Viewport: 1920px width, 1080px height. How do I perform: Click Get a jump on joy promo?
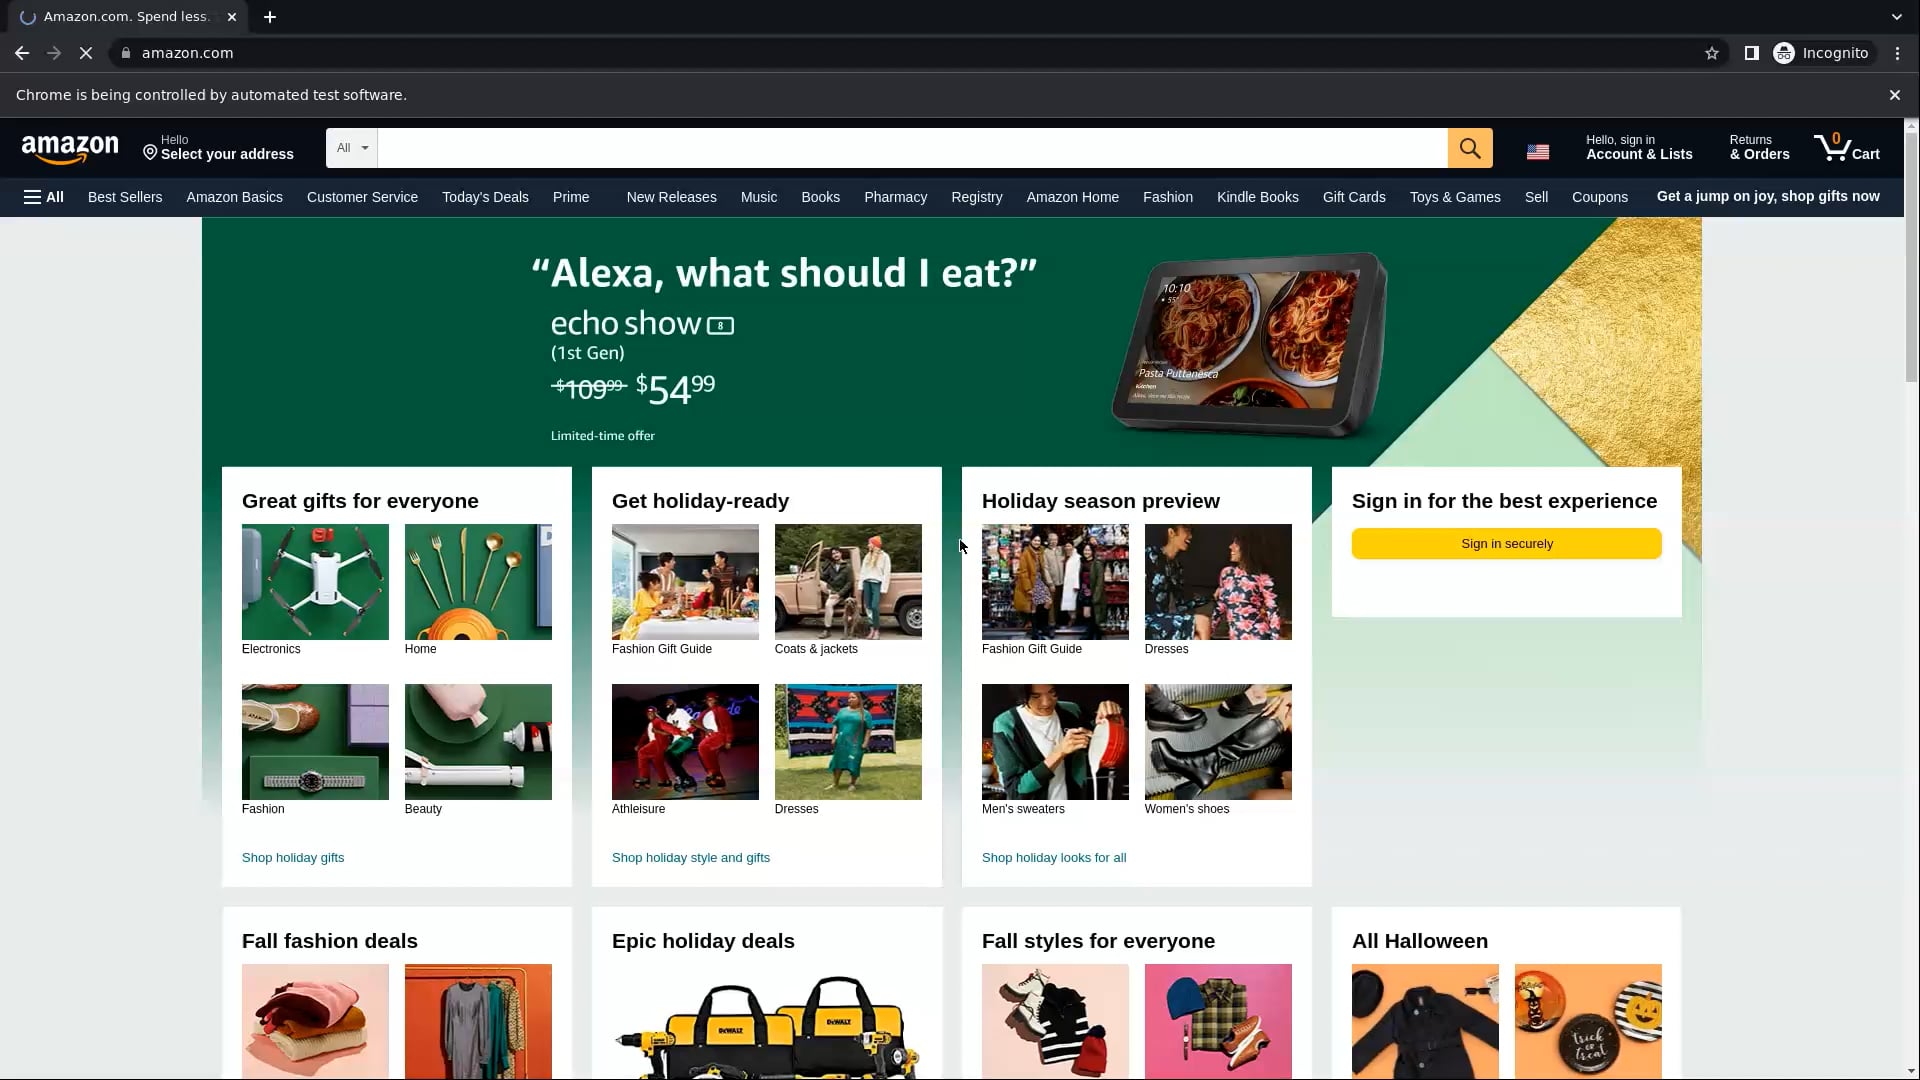tap(1768, 196)
